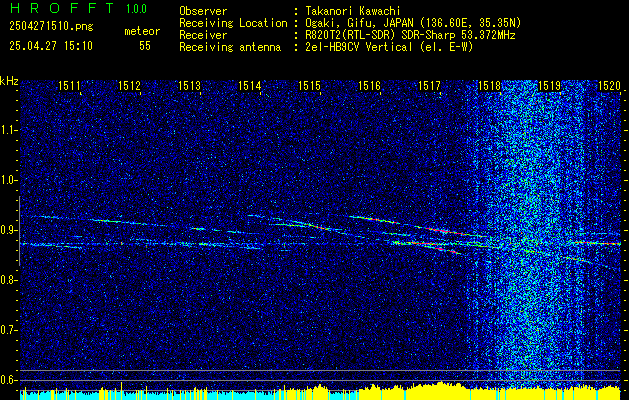This screenshot has height=400, width=629.
Task: Select the filename 2504271510.png
Action: 51,27
